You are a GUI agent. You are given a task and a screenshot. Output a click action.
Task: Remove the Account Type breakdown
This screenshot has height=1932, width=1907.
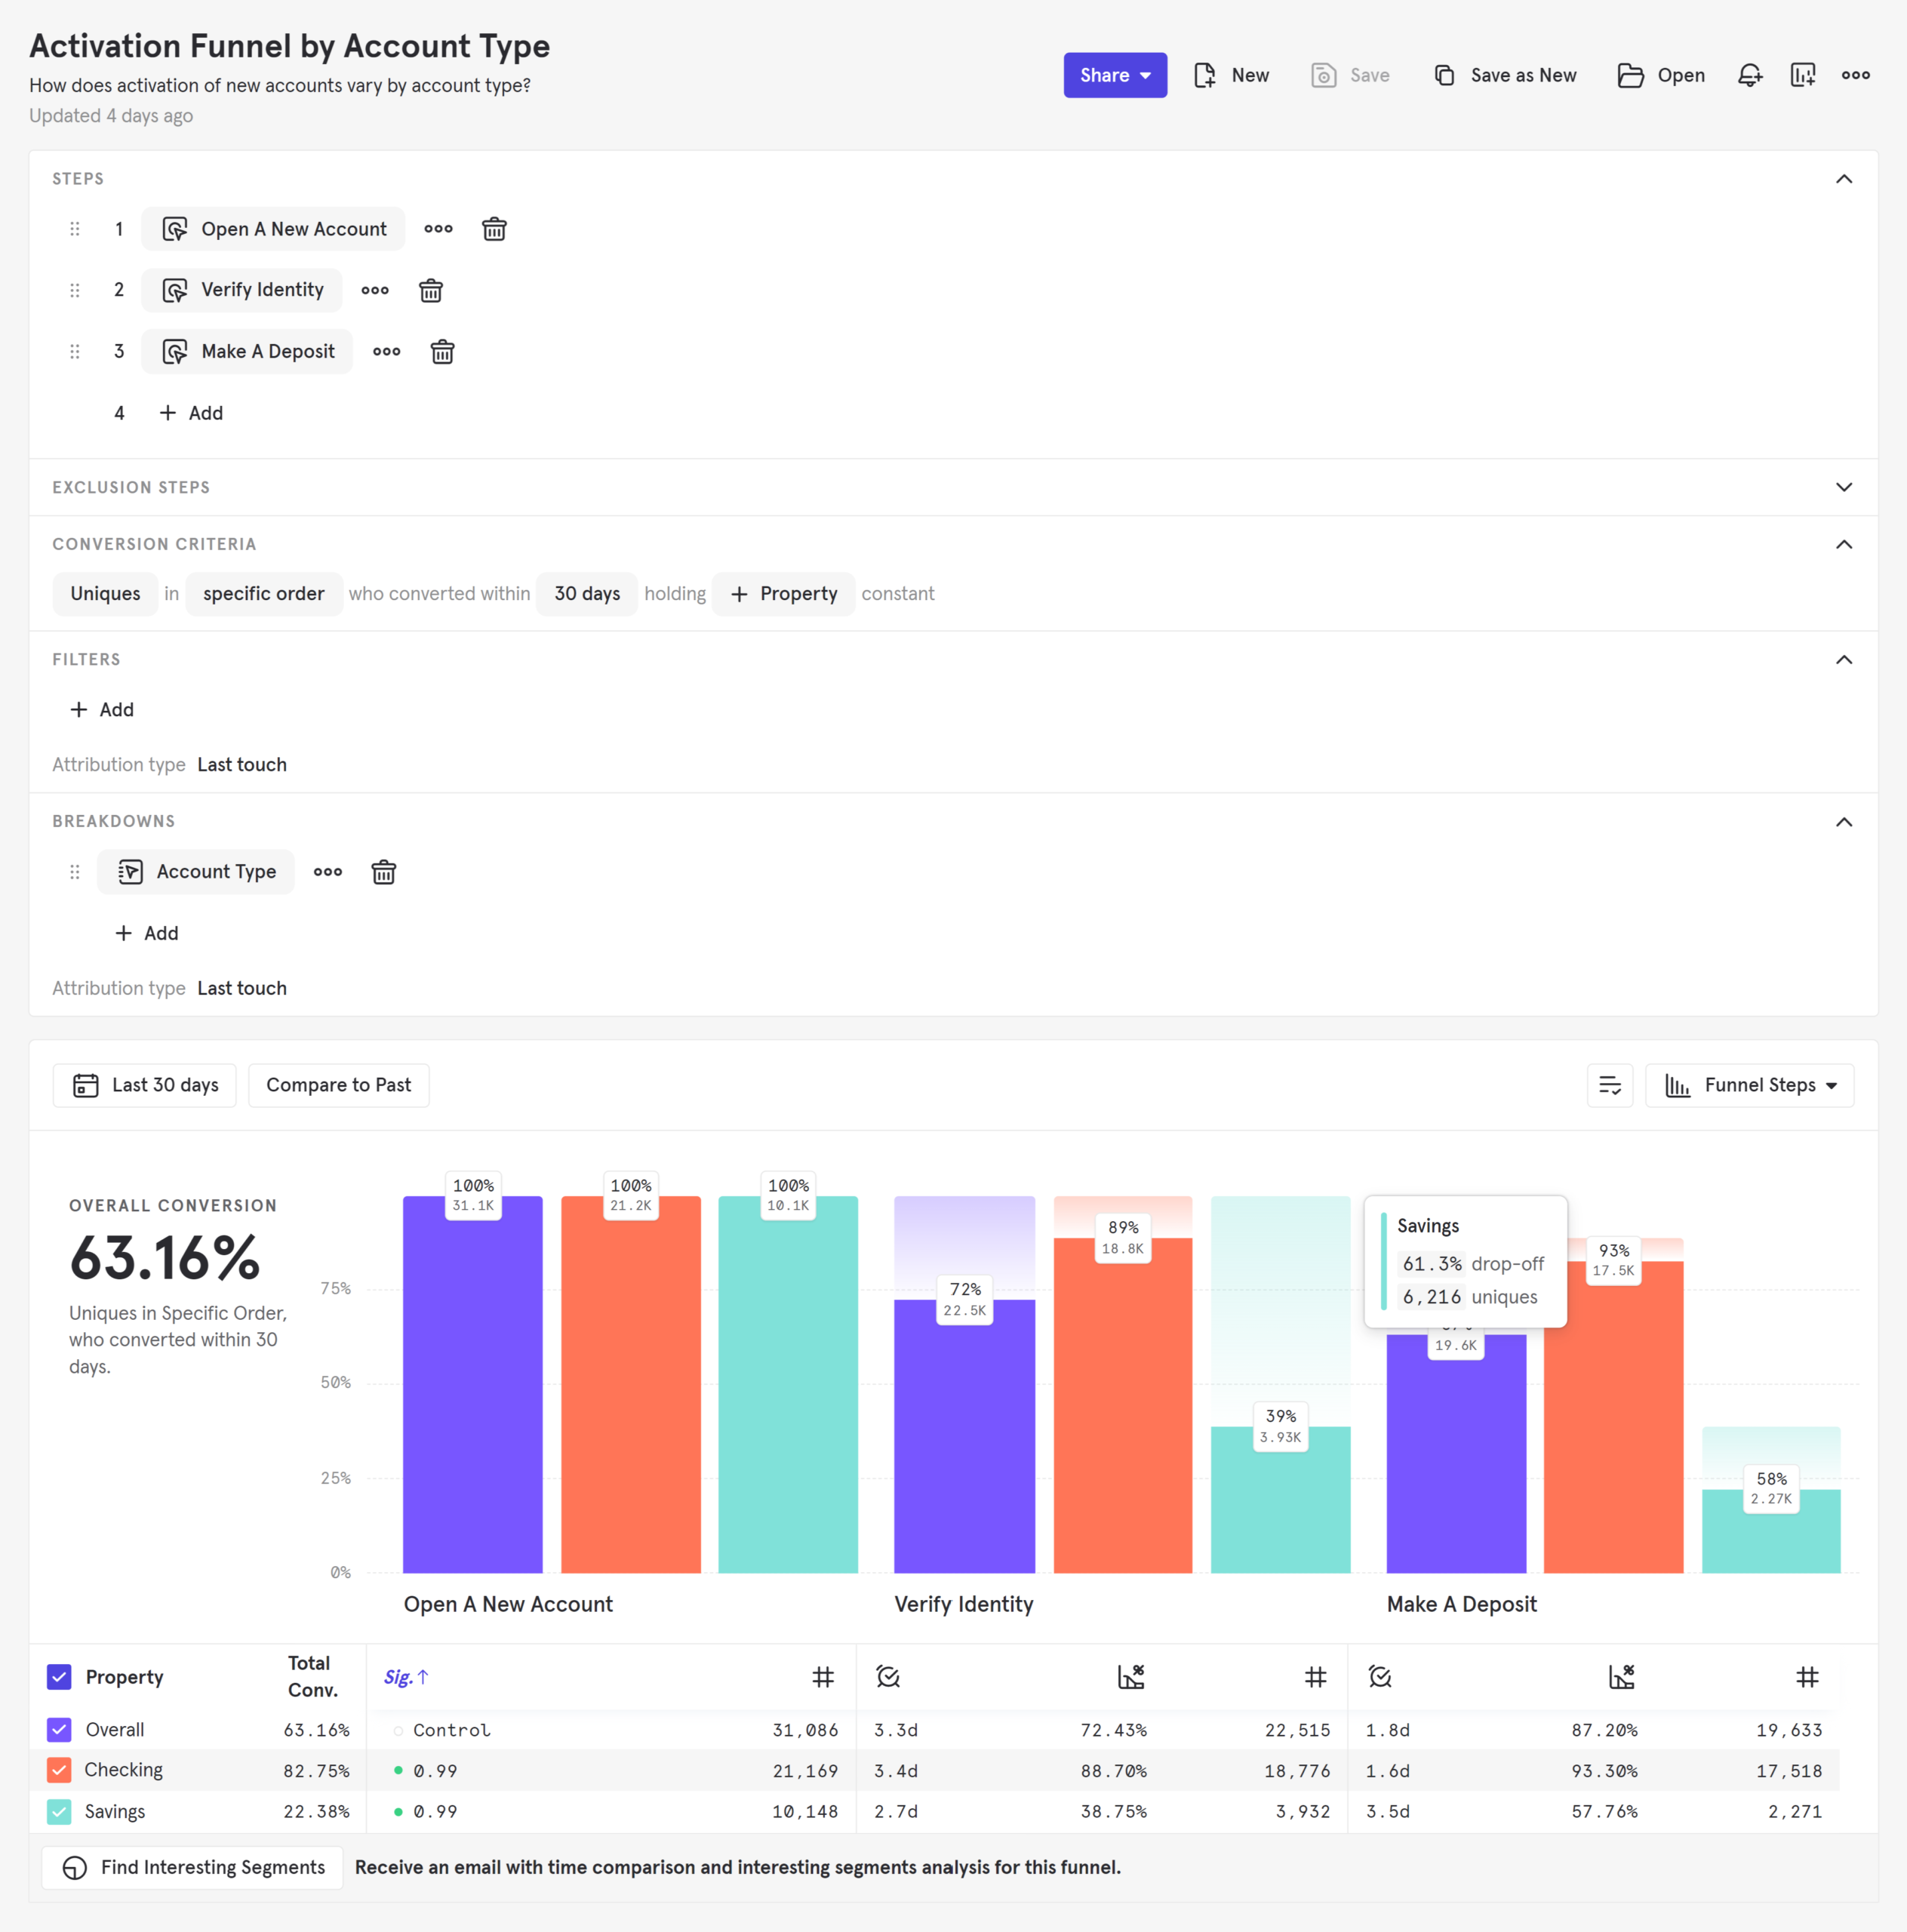pyautogui.click(x=383, y=872)
